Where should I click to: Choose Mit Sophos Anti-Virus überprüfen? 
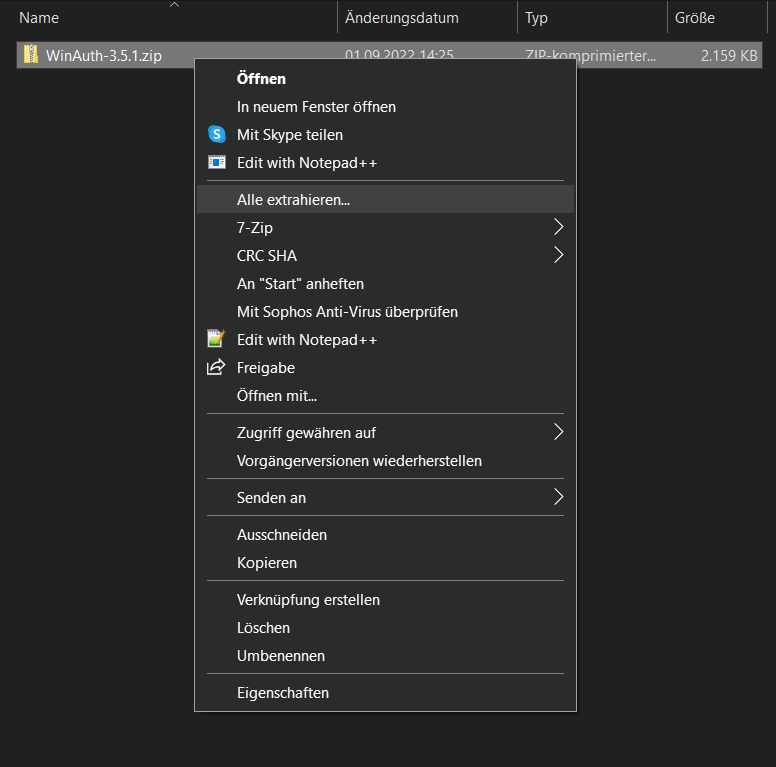(x=347, y=311)
